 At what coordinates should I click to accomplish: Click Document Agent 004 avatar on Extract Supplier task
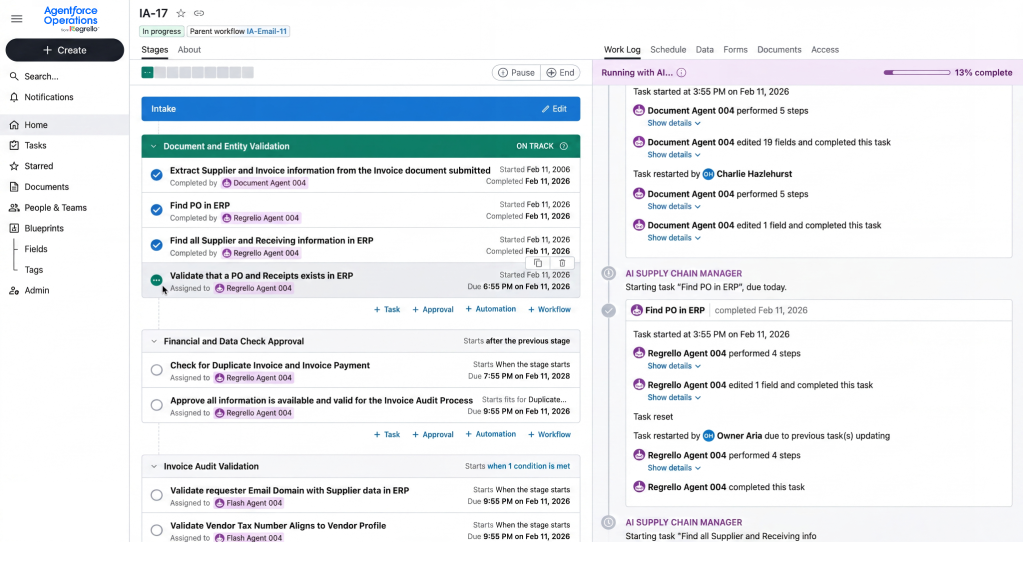click(227, 183)
